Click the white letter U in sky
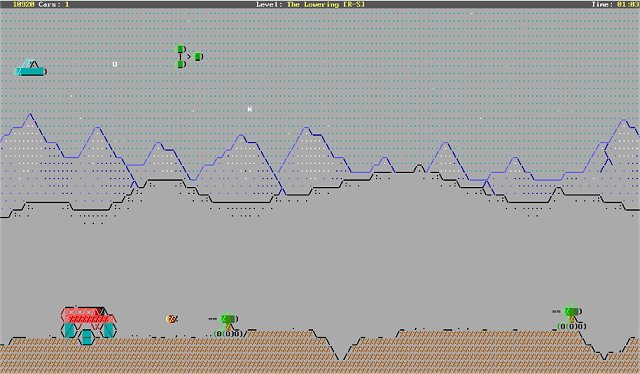This screenshot has width=640, height=374. [x=115, y=64]
